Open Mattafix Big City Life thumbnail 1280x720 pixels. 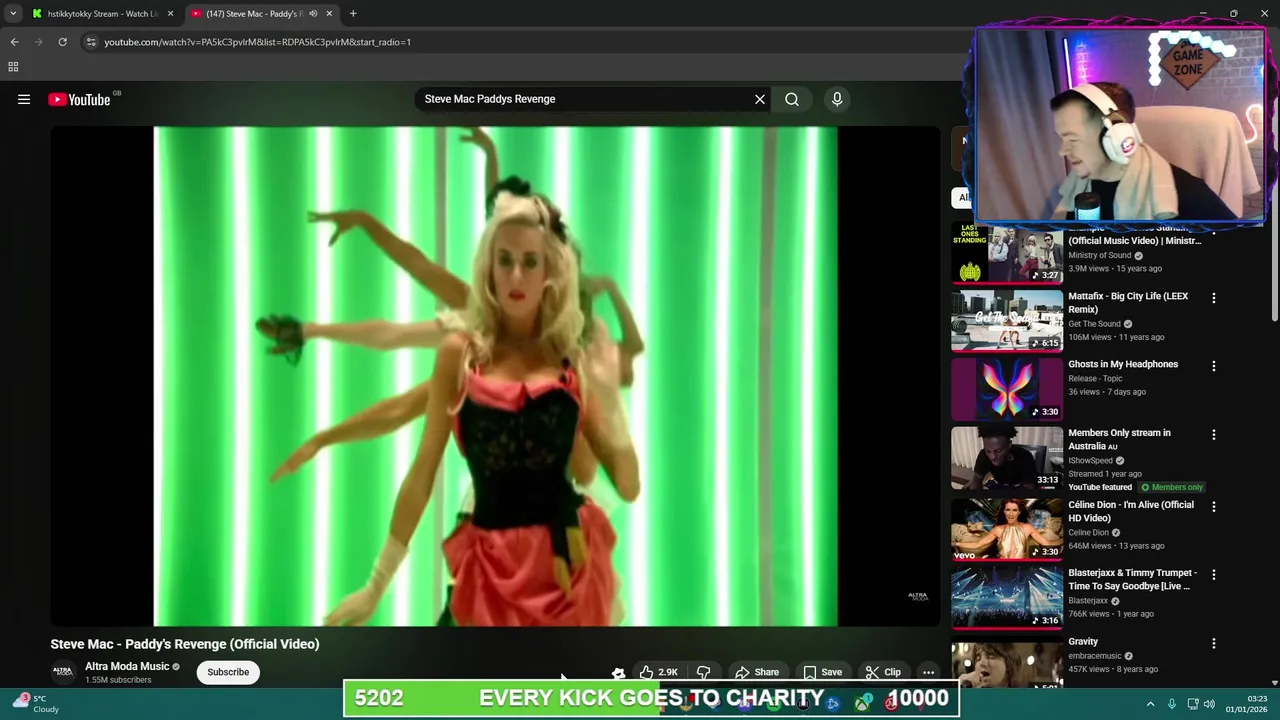click(1007, 321)
